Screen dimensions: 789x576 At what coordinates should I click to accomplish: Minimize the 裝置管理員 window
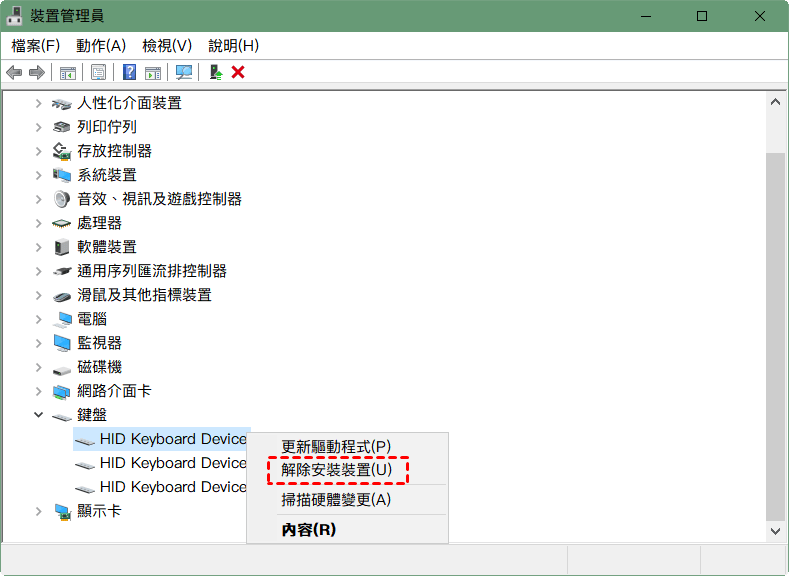[x=646, y=16]
